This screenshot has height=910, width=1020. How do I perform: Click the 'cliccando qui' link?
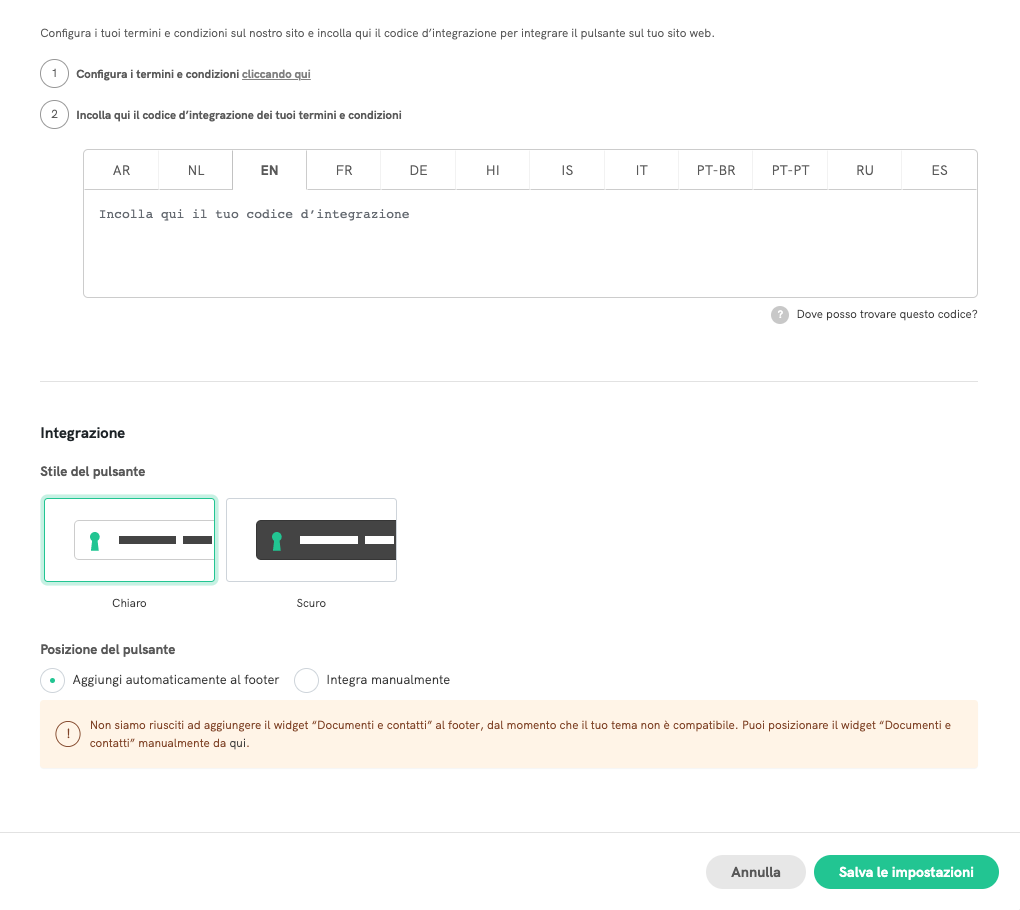tap(276, 74)
